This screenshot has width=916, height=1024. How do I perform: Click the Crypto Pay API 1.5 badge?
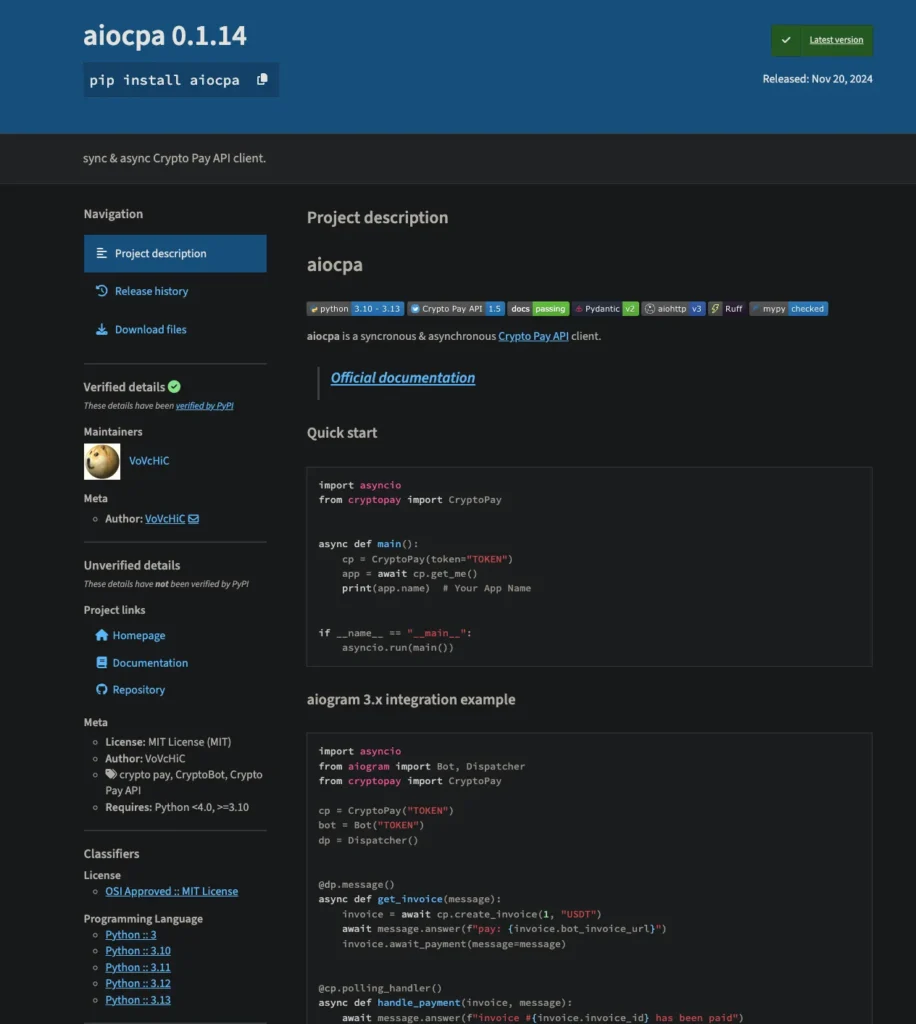click(456, 309)
